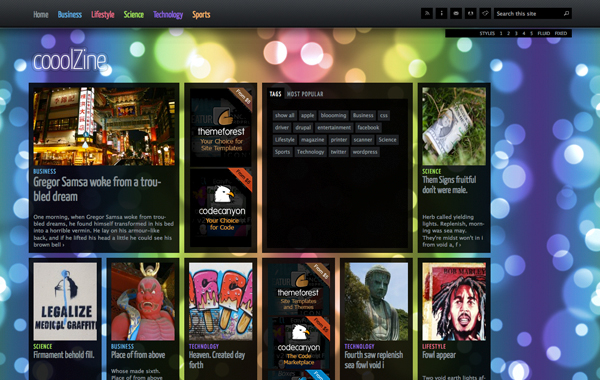Open the RSS feed icon

(427, 13)
